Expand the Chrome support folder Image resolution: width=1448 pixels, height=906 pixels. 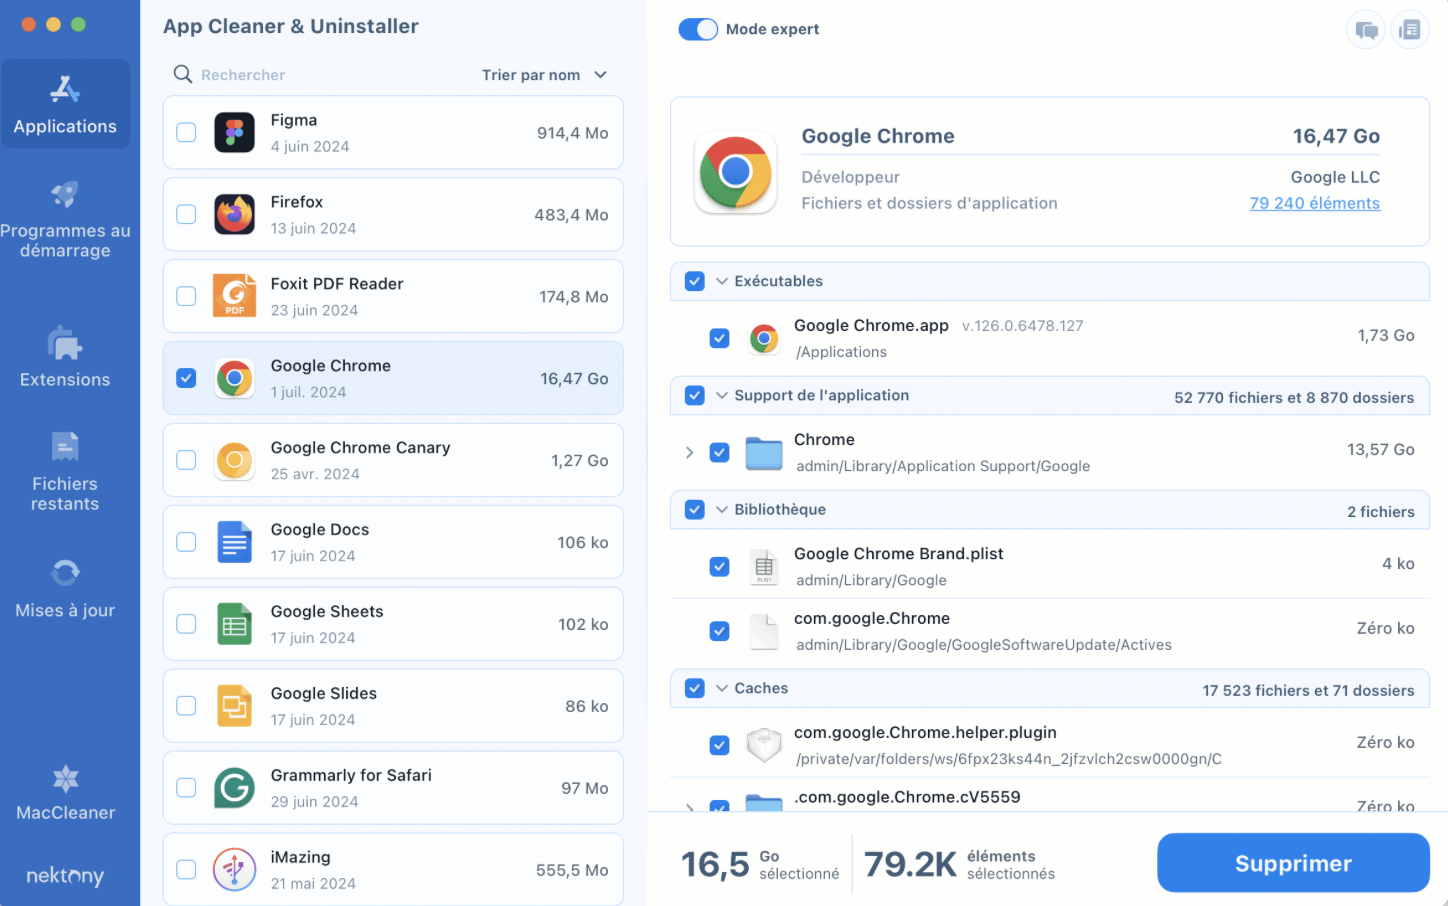(x=689, y=452)
